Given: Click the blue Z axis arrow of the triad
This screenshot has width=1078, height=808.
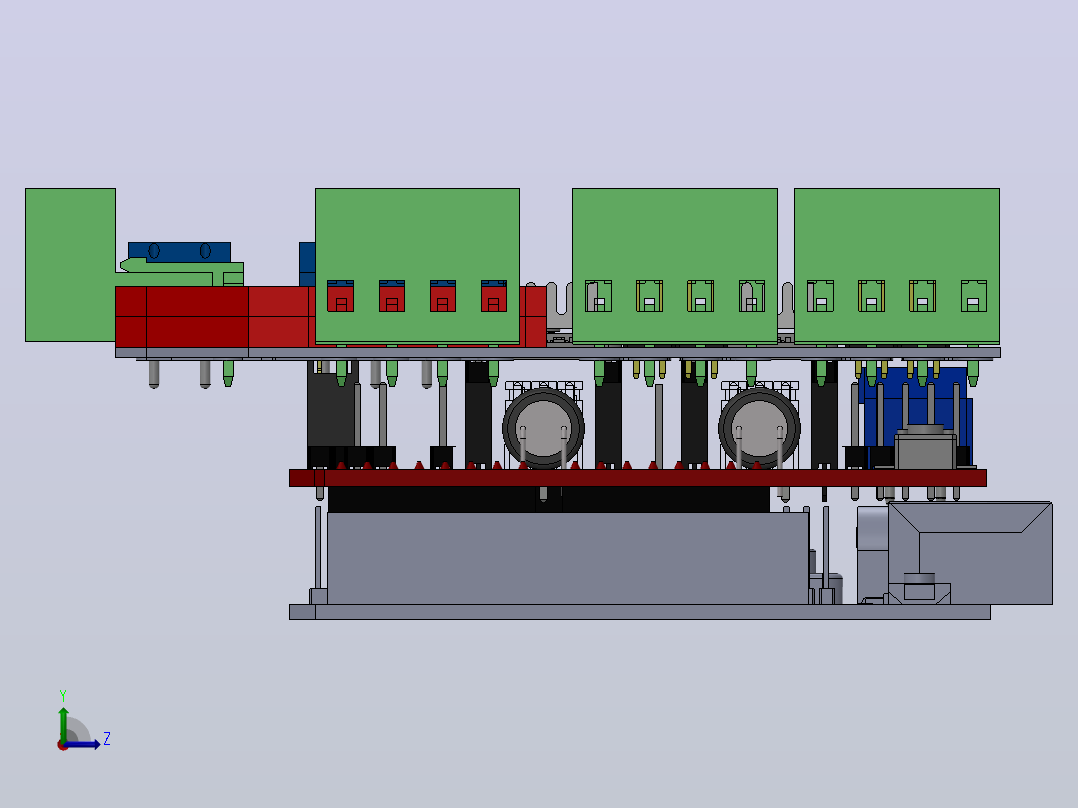Looking at the screenshot, I should (82, 744).
